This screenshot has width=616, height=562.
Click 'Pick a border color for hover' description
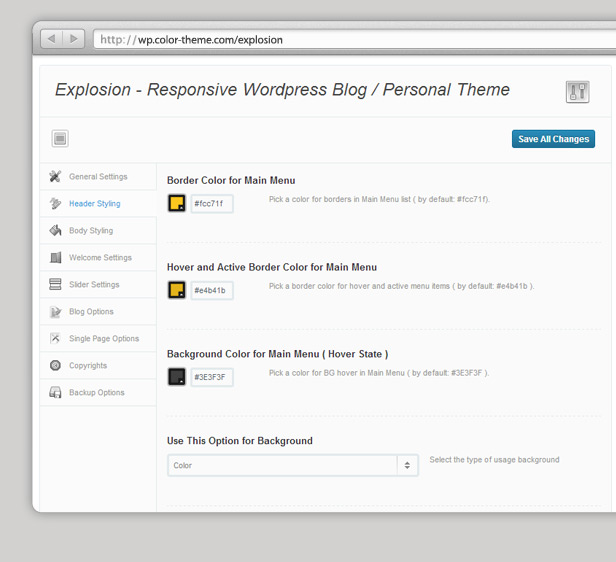point(402,286)
